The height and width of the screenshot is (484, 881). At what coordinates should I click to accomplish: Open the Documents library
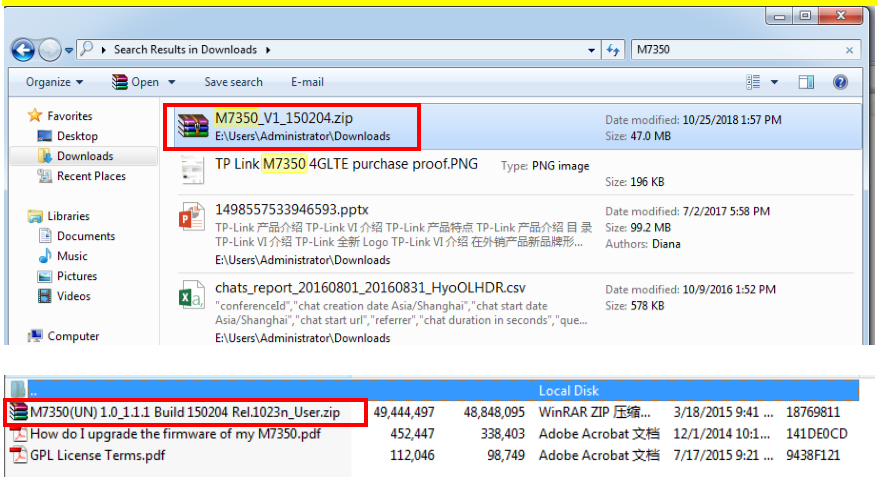coord(85,236)
